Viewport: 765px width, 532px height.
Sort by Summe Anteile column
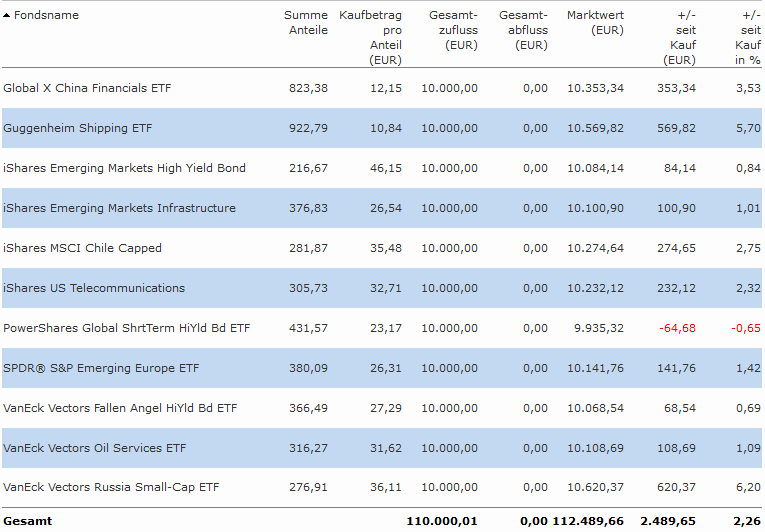click(x=305, y=23)
